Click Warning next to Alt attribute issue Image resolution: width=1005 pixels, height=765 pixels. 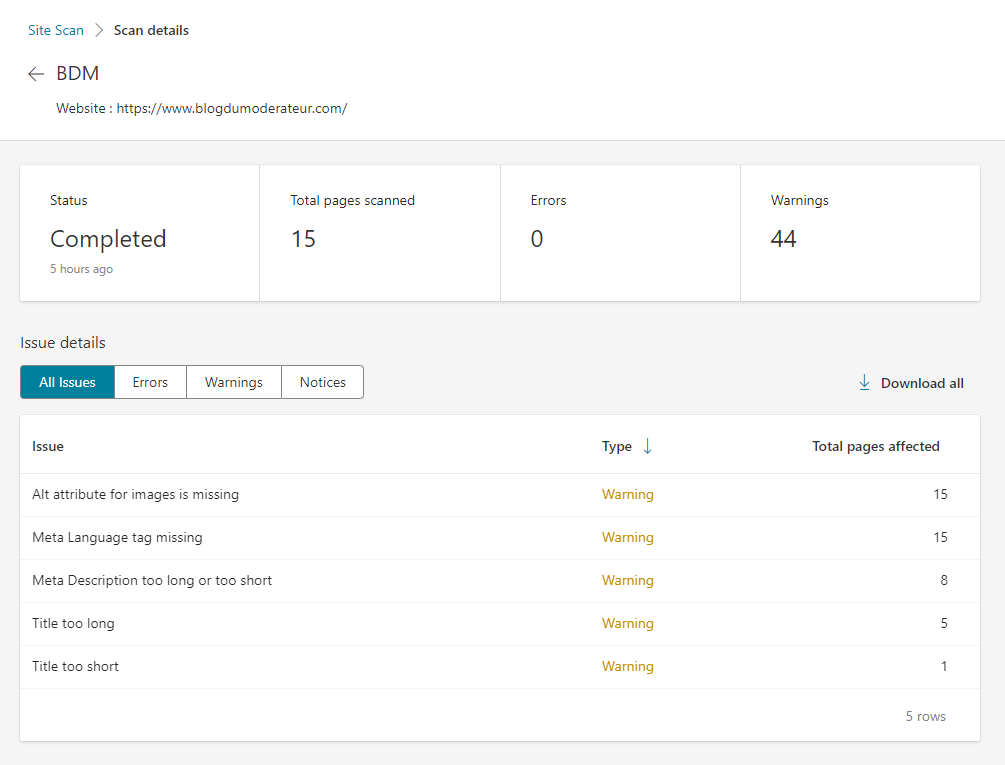pos(628,494)
